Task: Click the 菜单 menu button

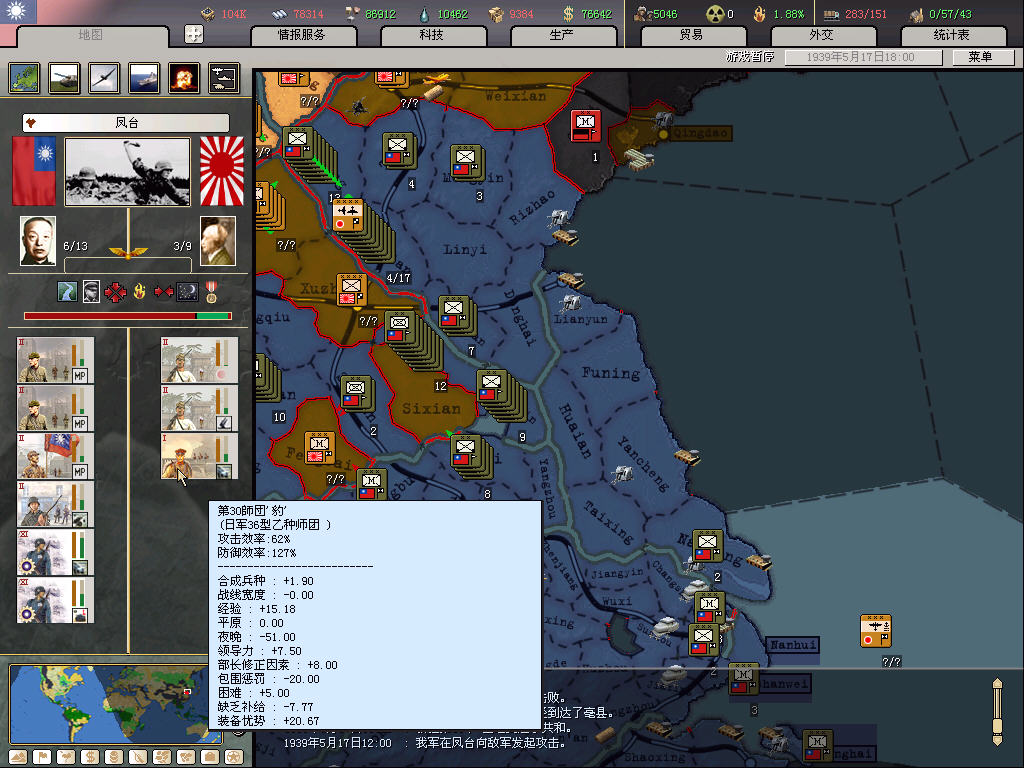Action: coord(978,57)
